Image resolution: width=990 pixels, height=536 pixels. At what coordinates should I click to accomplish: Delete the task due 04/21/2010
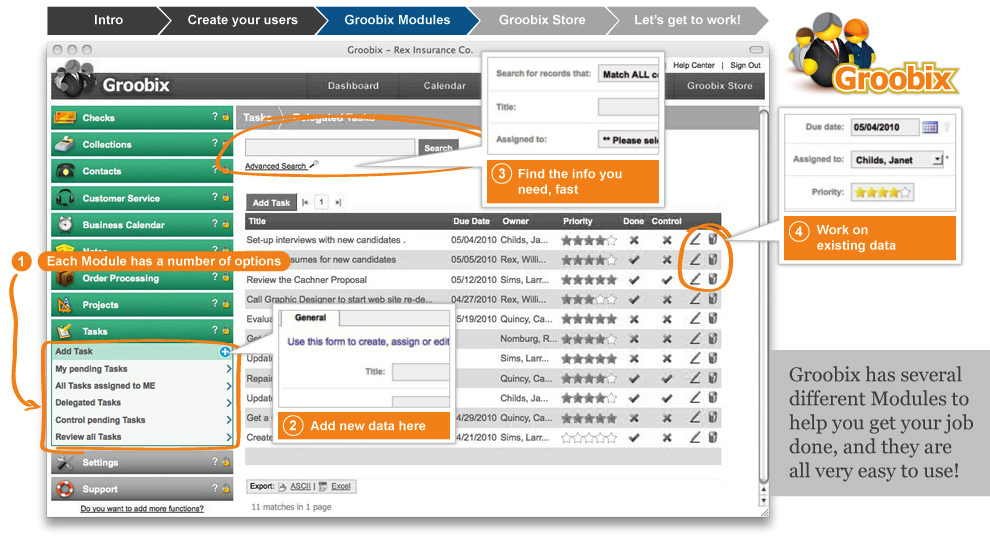click(713, 437)
